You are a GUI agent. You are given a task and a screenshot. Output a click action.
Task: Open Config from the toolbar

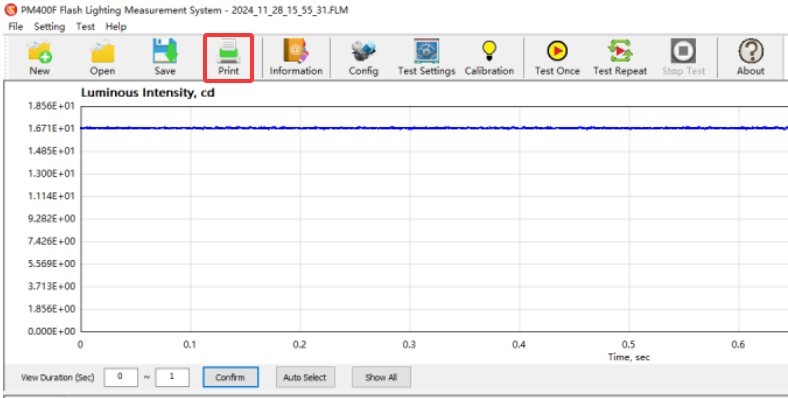[x=363, y=57]
